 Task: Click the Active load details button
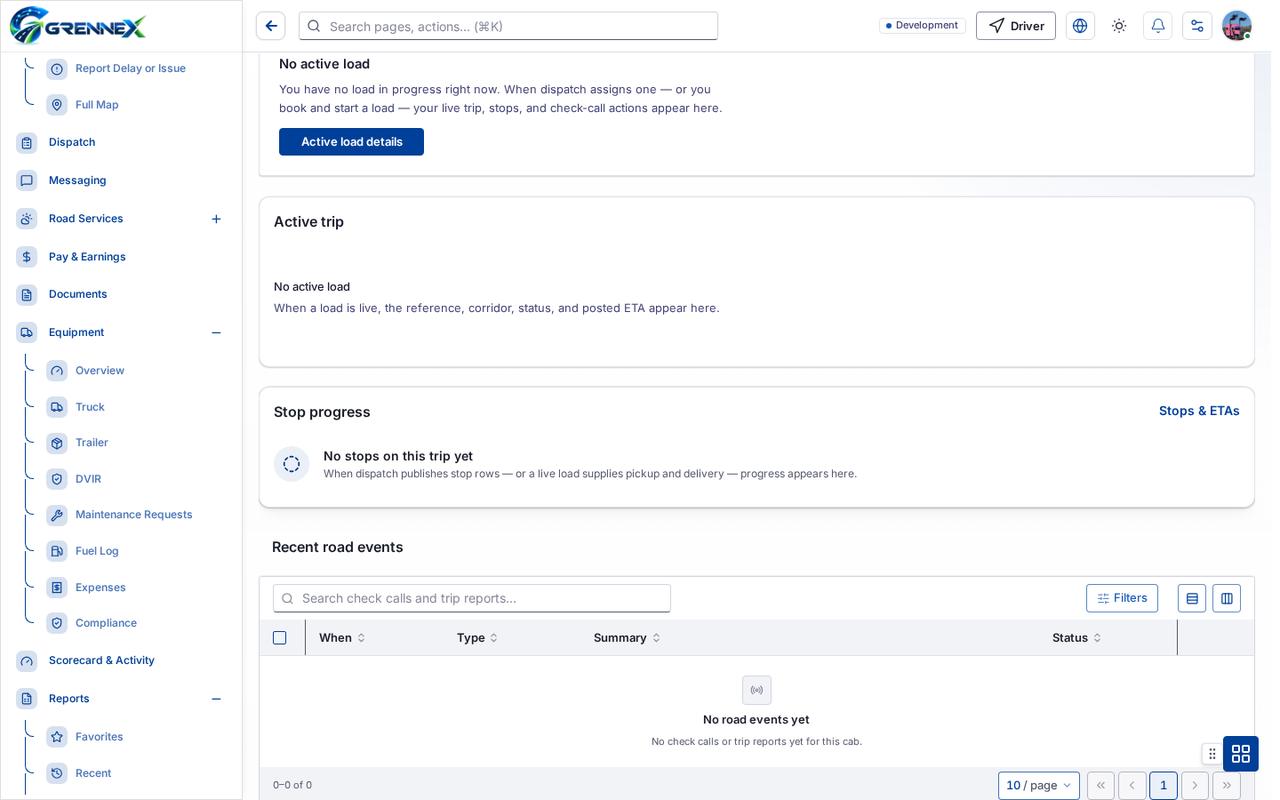click(351, 142)
